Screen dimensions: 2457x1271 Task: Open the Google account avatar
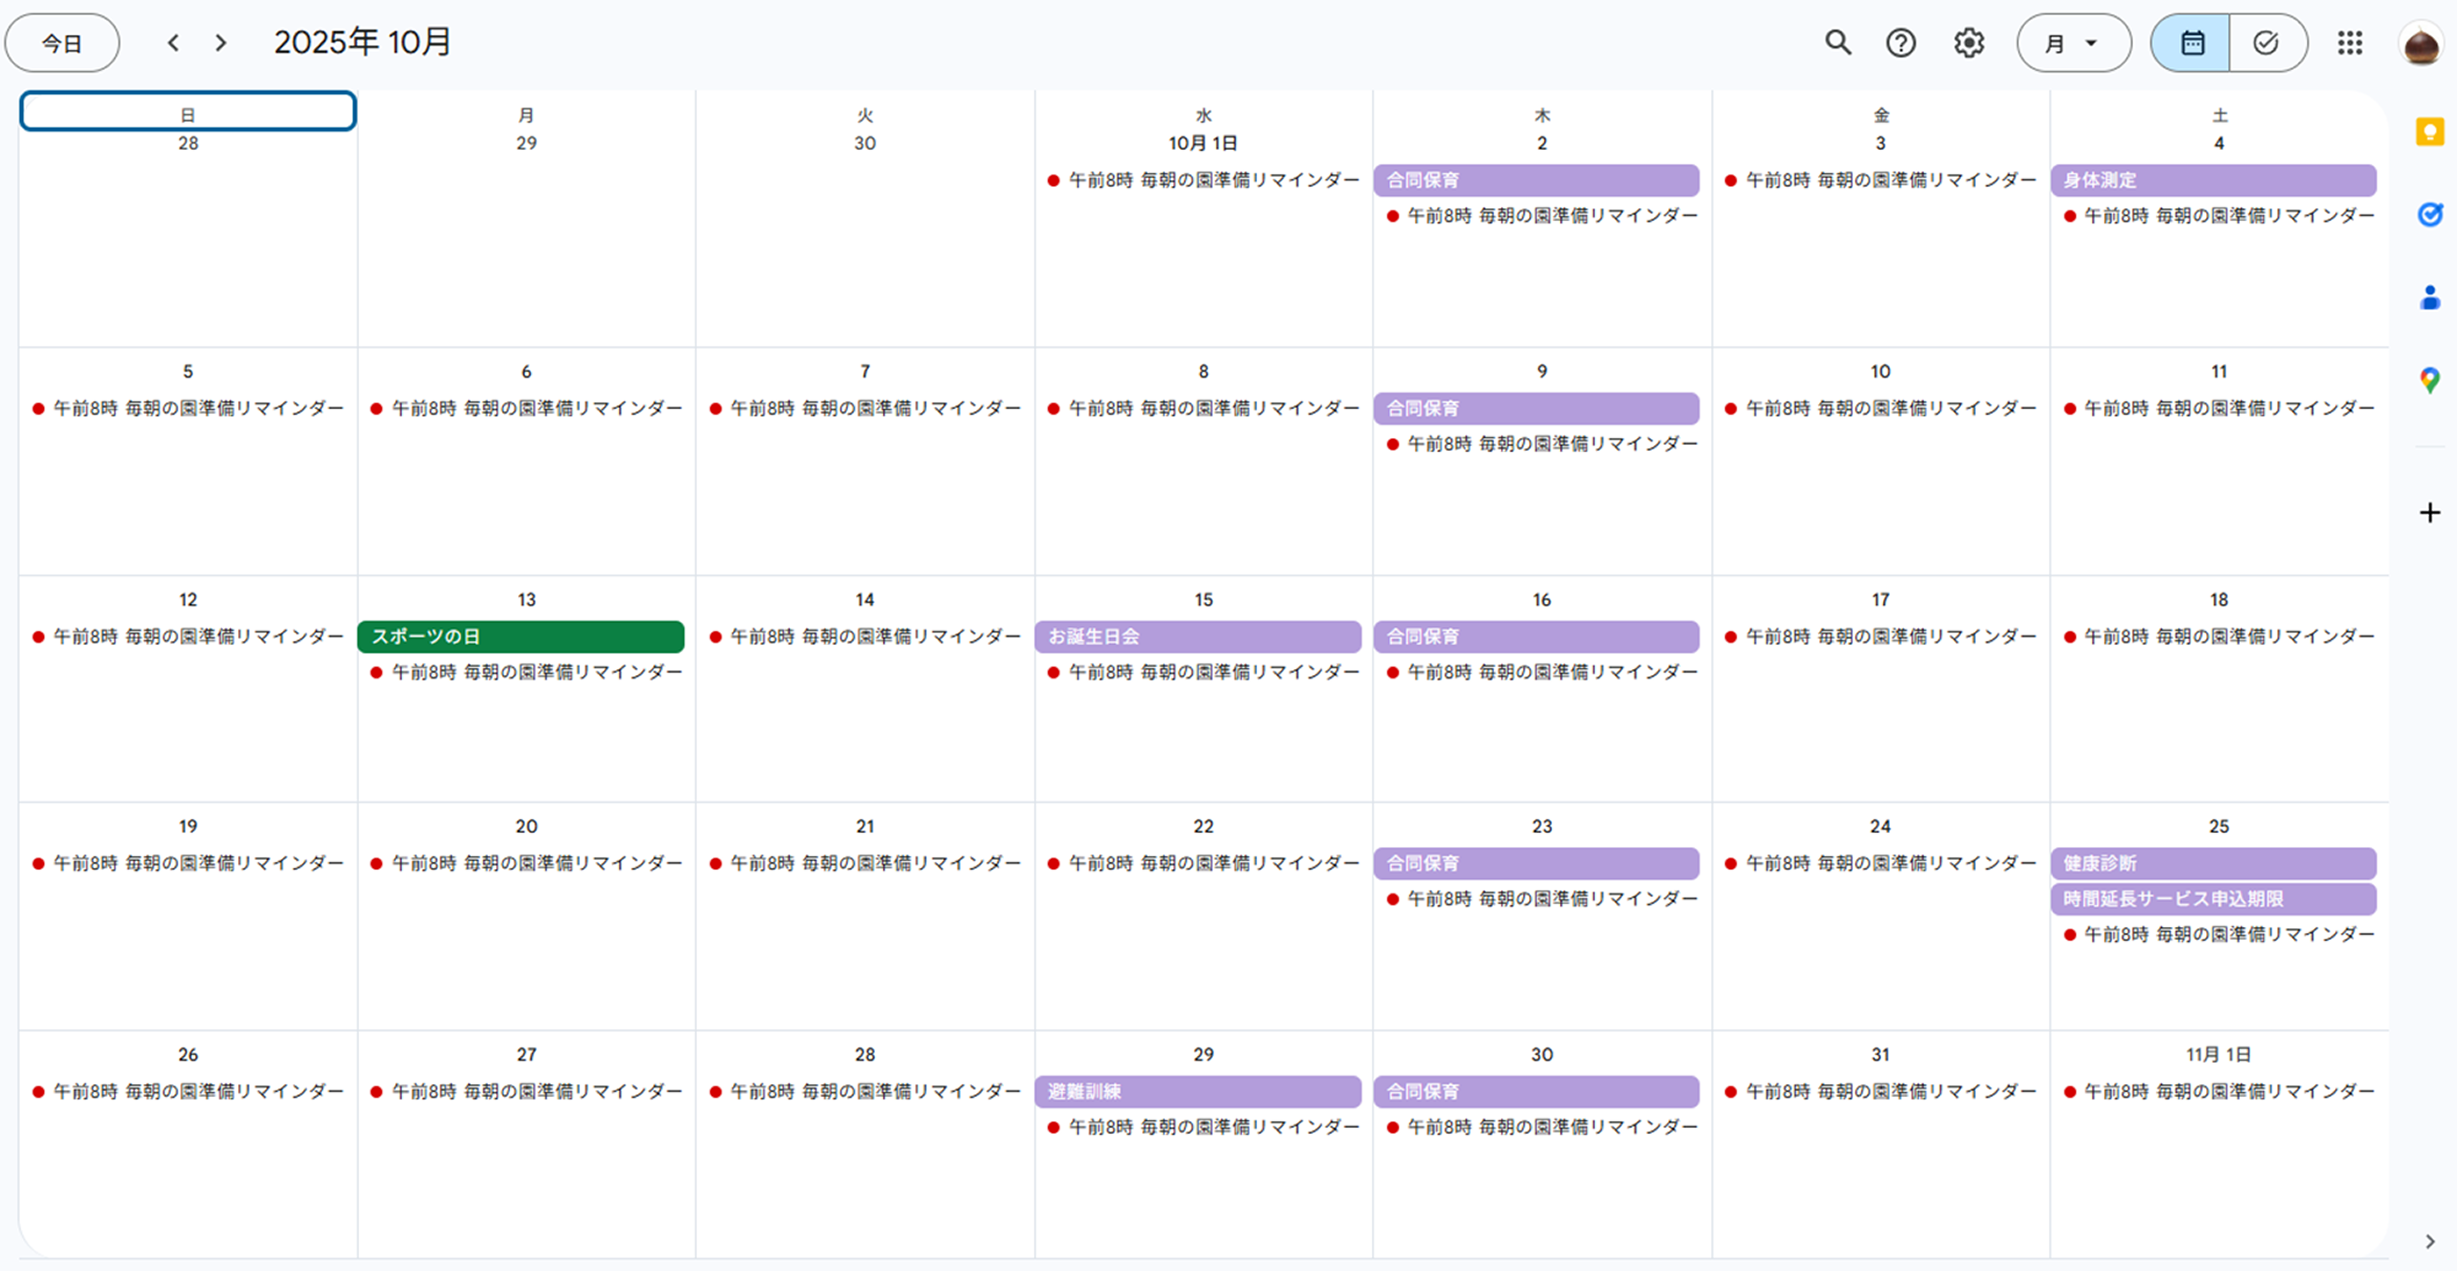[x=2420, y=45]
